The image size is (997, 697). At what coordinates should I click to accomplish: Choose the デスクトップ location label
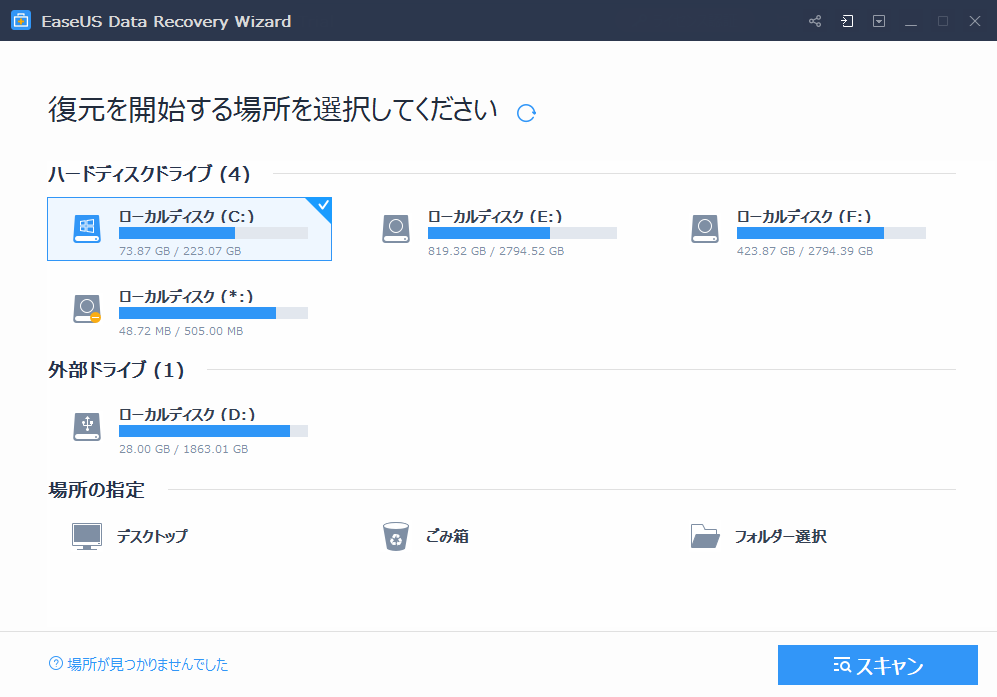(152, 536)
